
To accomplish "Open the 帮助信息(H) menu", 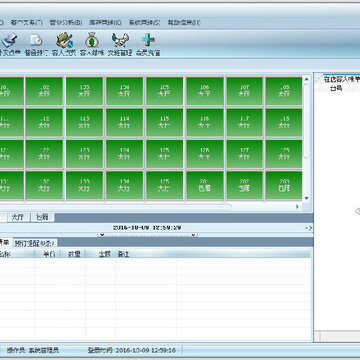I will pyautogui.click(x=184, y=23).
